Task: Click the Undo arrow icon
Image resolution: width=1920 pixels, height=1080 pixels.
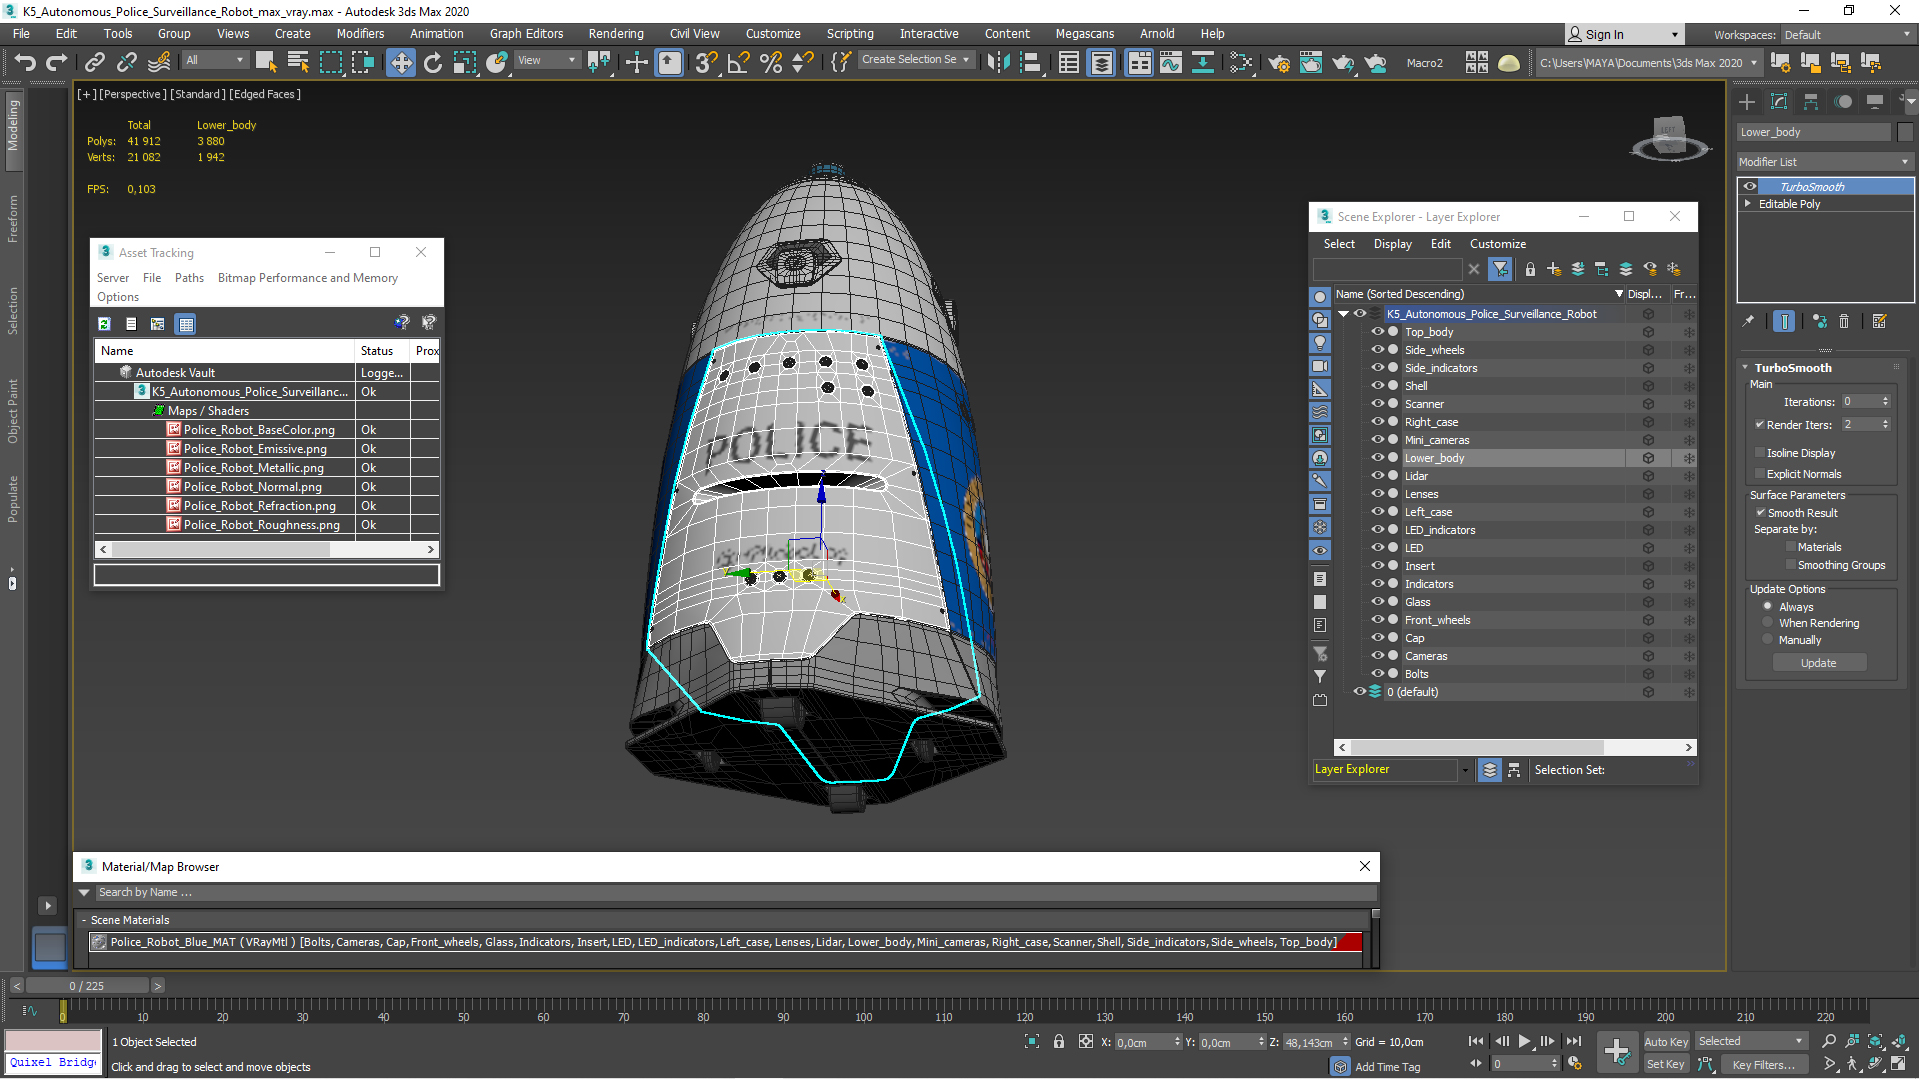Action: click(x=25, y=63)
